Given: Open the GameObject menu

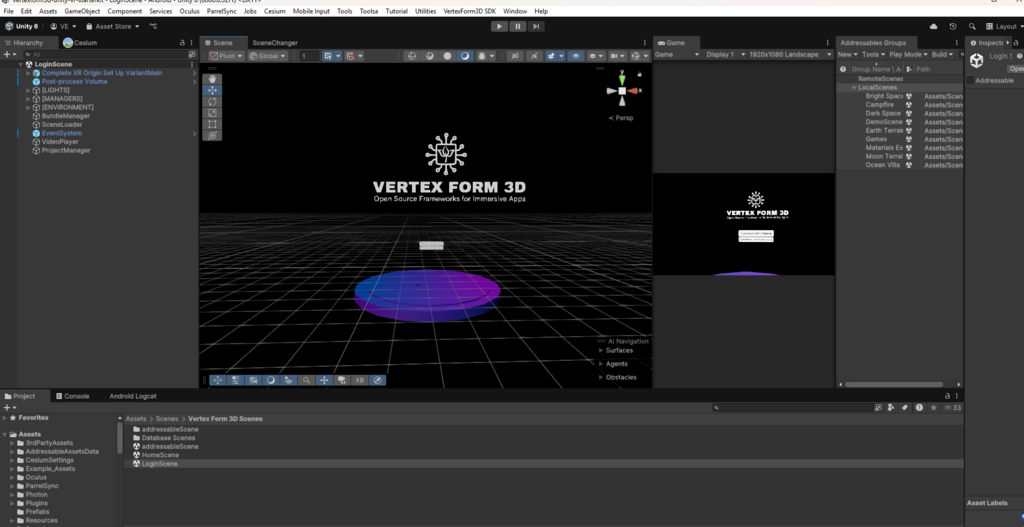Looking at the screenshot, I should click(82, 11).
